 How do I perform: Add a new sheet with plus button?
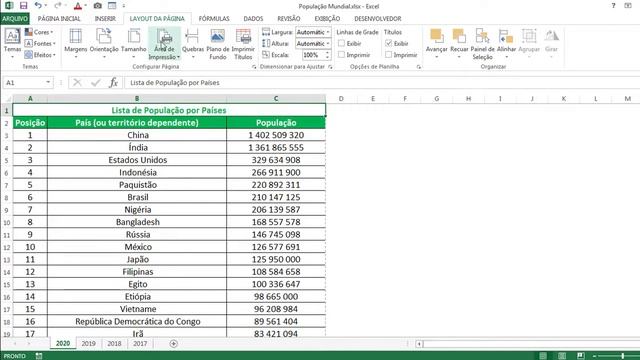coord(173,344)
